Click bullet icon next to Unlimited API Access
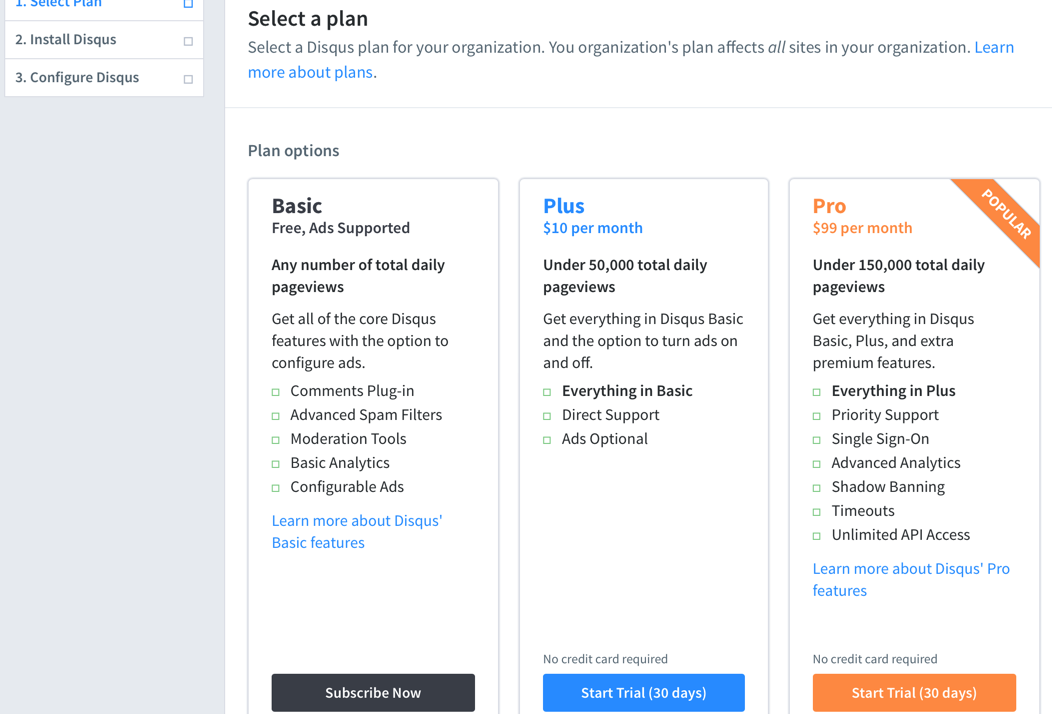The width and height of the screenshot is (1052, 715). tap(817, 536)
